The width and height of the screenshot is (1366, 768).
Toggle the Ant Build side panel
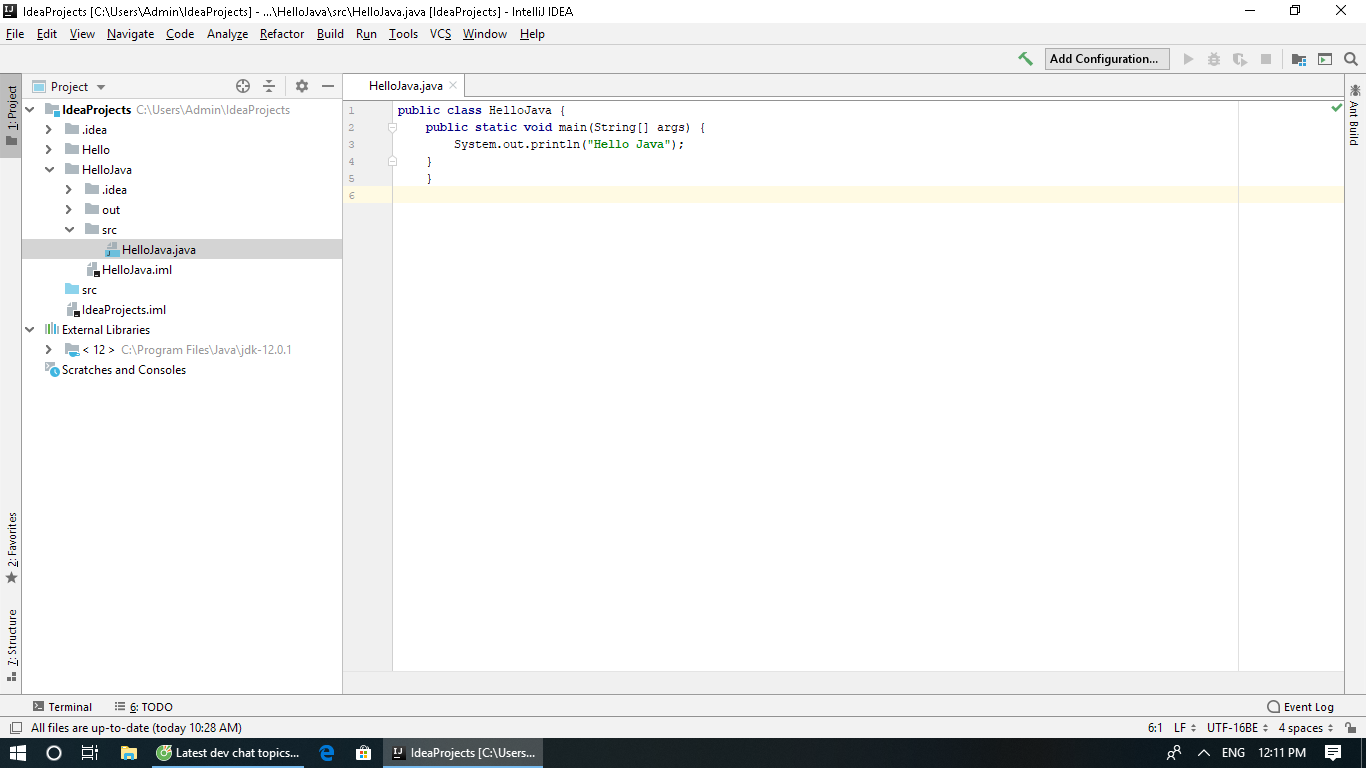[1354, 116]
